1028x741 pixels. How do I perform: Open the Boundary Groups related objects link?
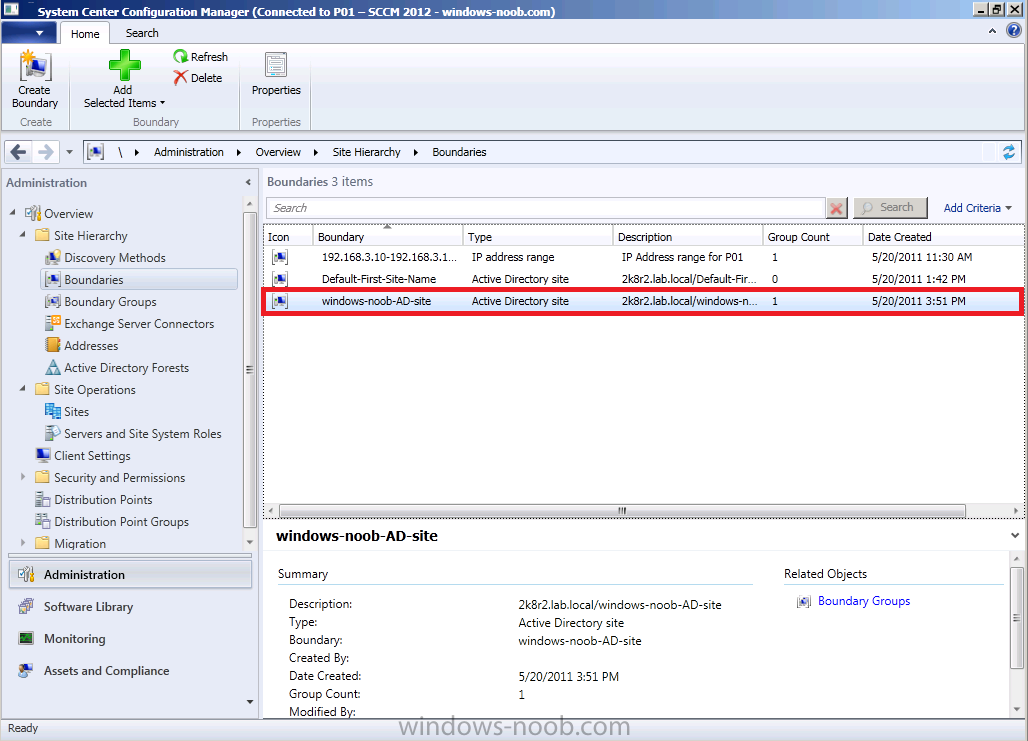[864, 601]
